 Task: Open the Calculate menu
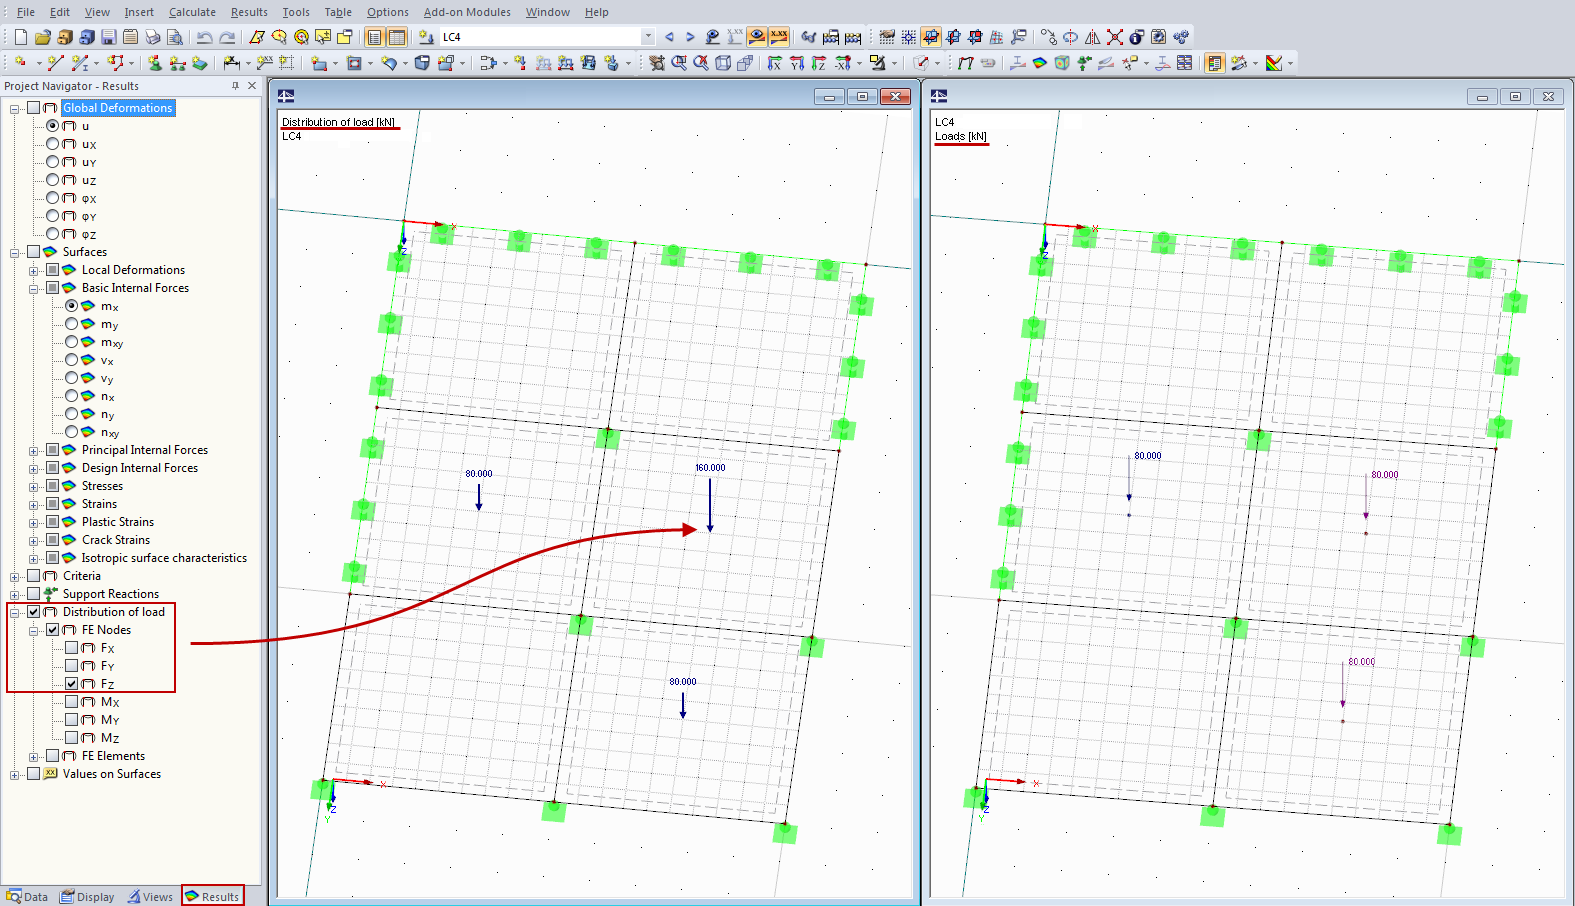pyautogui.click(x=192, y=12)
